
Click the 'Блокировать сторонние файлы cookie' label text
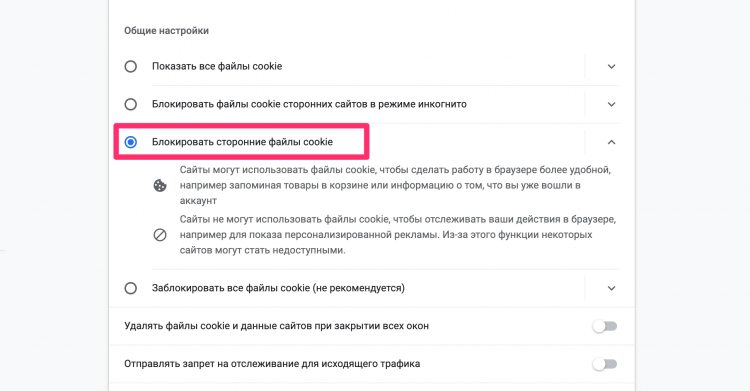click(242, 142)
